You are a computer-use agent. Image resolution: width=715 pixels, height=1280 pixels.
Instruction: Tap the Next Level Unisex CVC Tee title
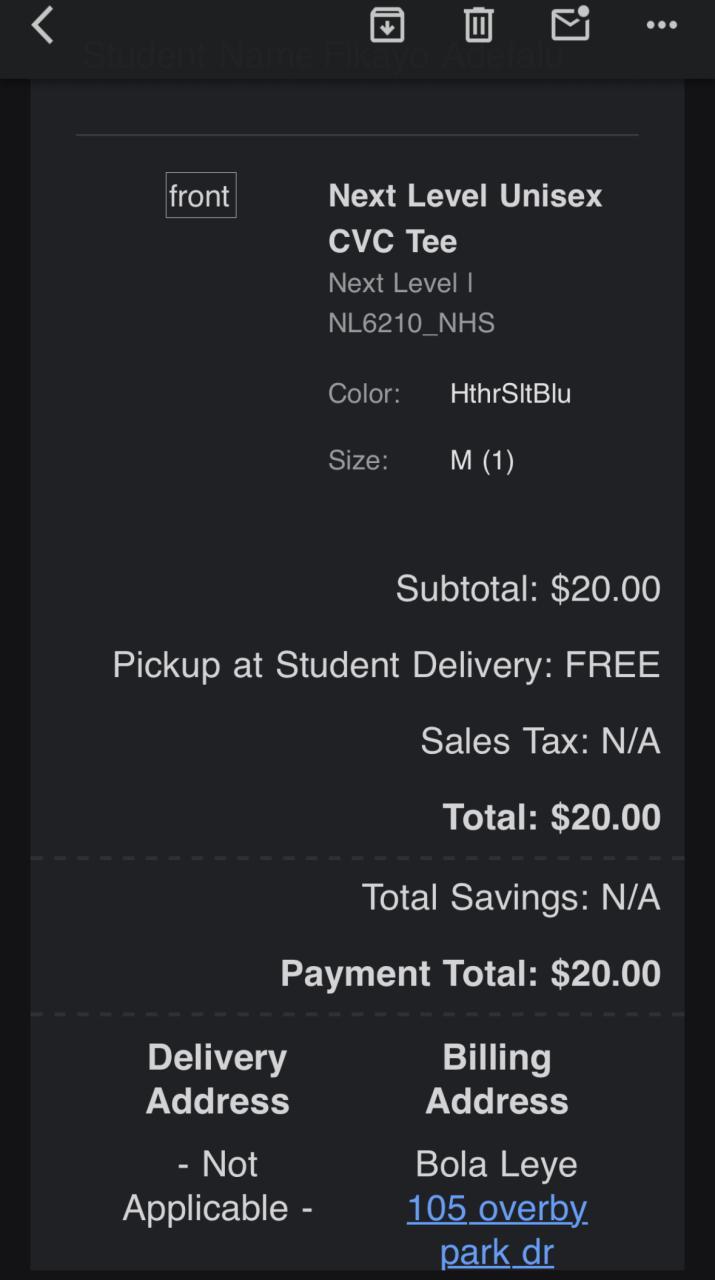click(x=465, y=217)
